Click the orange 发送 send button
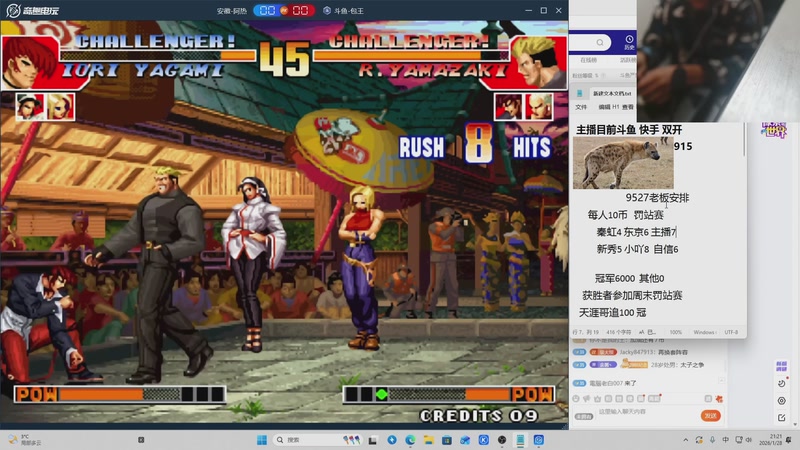 tap(711, 416)
